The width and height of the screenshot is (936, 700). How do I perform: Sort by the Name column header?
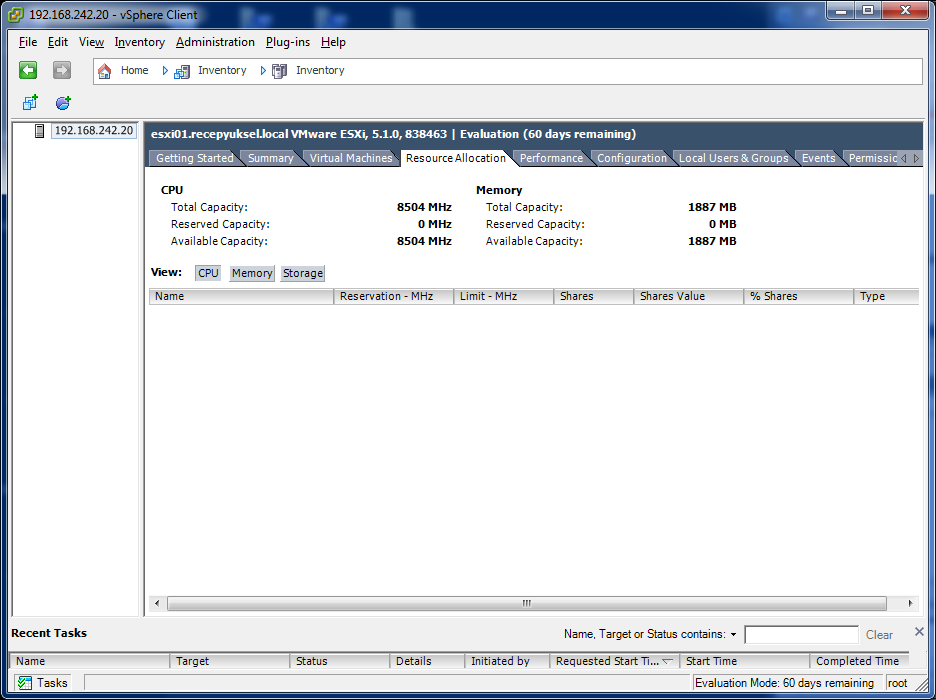pyautogui.click(x=241, y=297)
